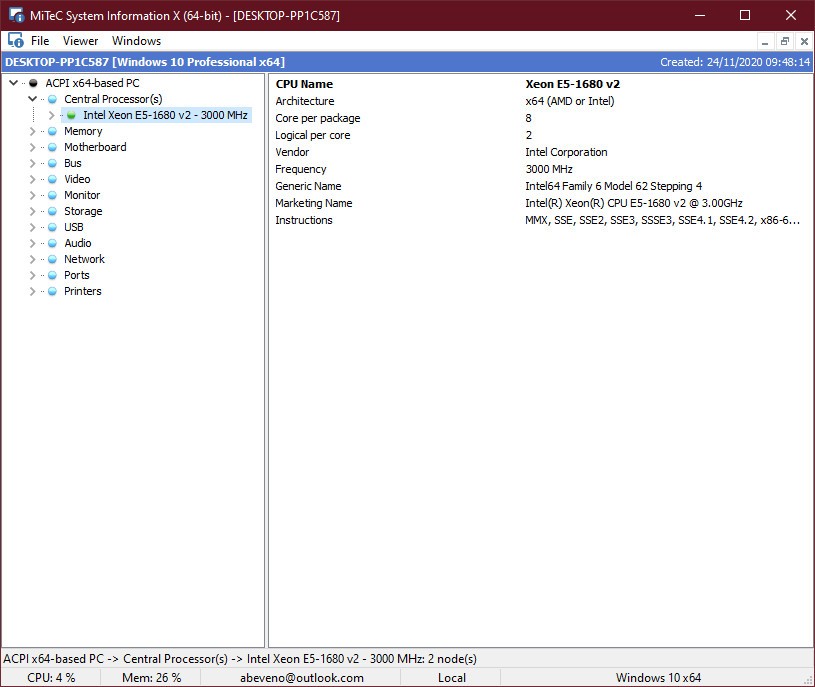Viewport: 815px width, 687px height.
Task: Expand the Bus tree node
Action: point(32,163)
